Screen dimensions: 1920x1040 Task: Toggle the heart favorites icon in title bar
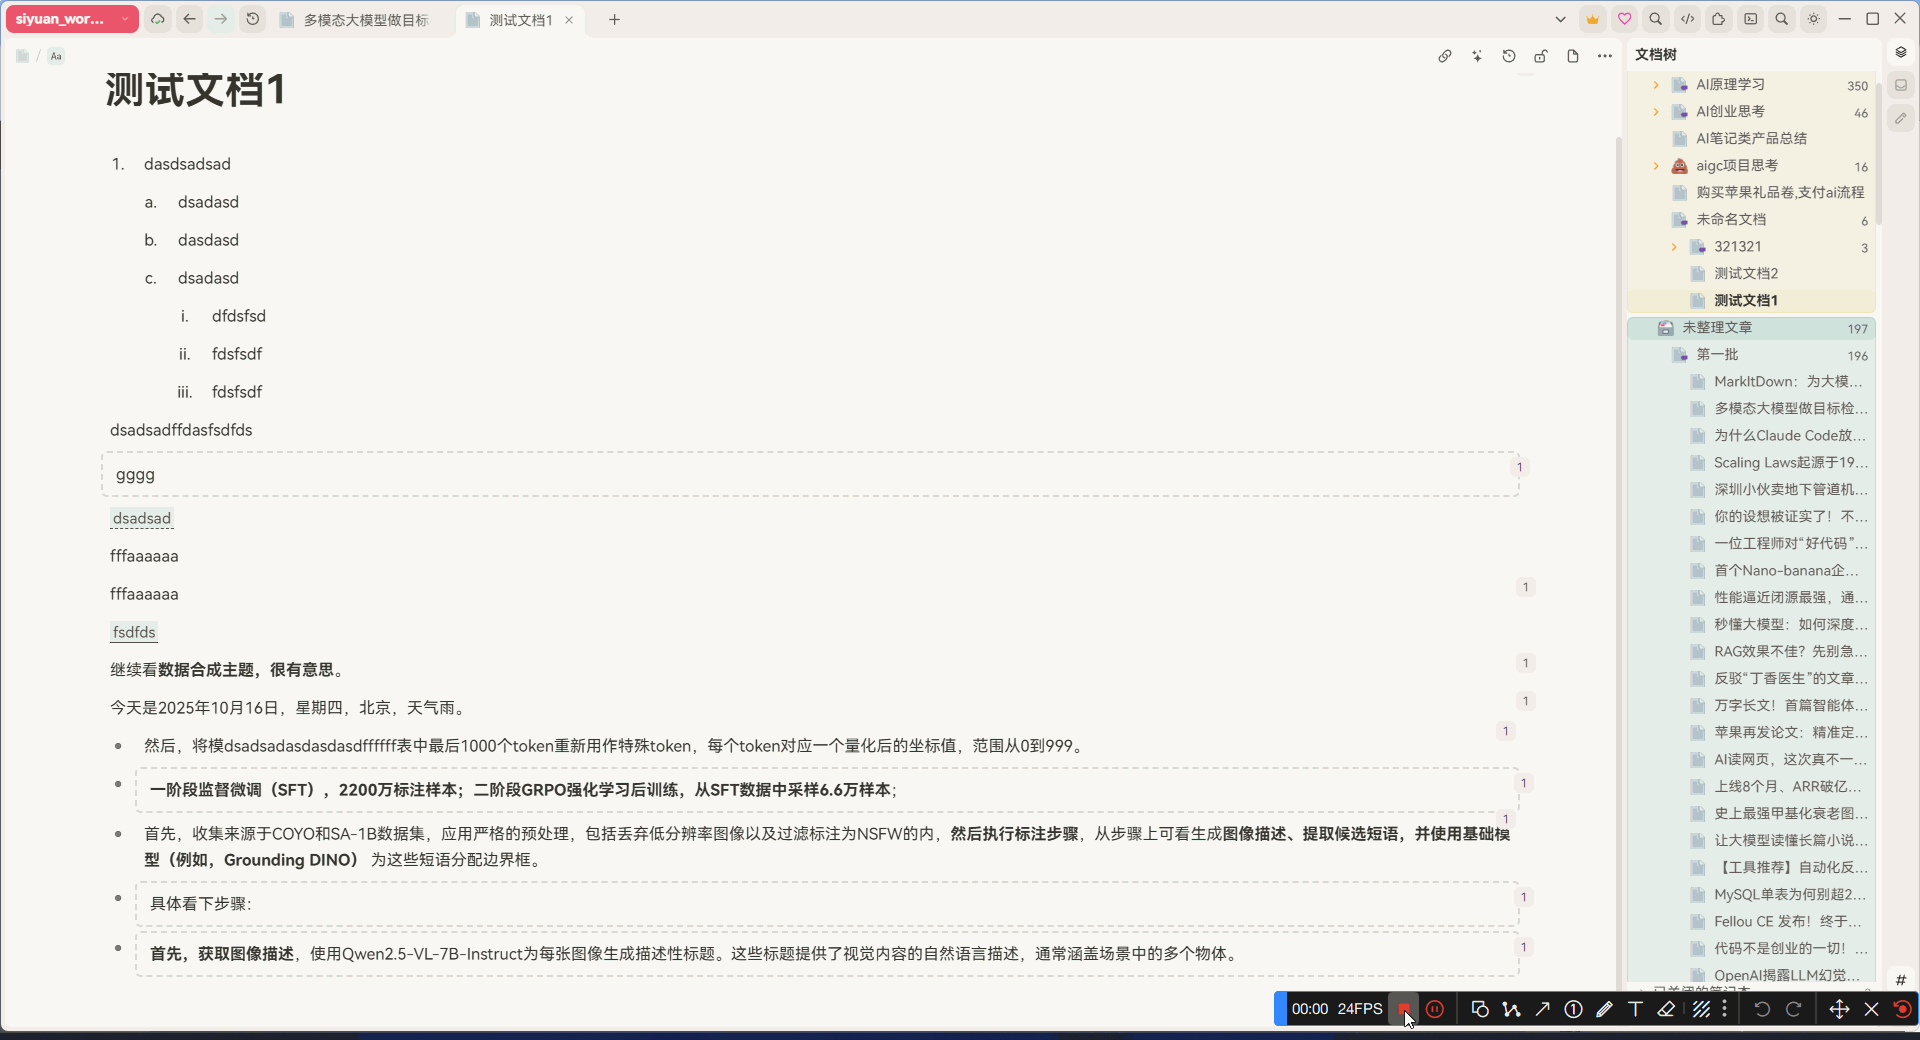point(1623,19)
